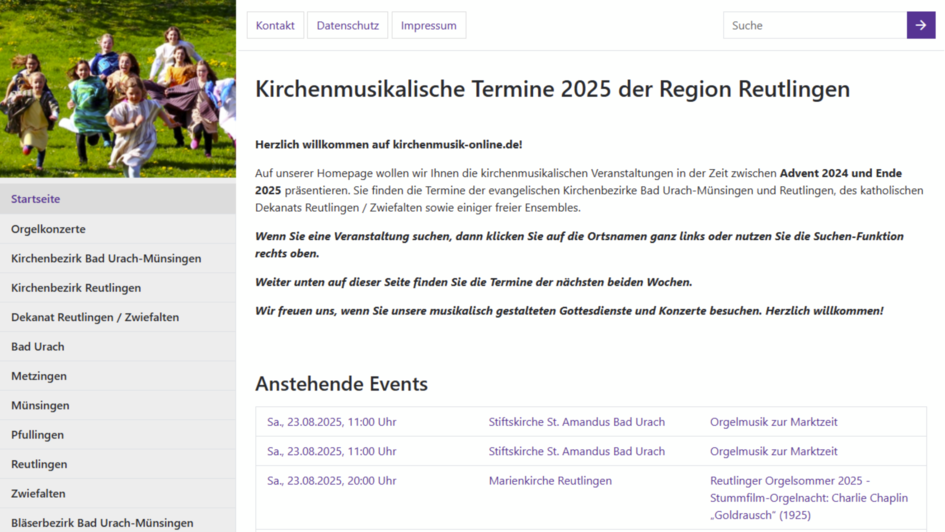Click the 'Herzlich willkommen auf kirchenmusik-online.de!' text
The width and height of the screenshot is (945, 532).
click(x=389, y=145)
